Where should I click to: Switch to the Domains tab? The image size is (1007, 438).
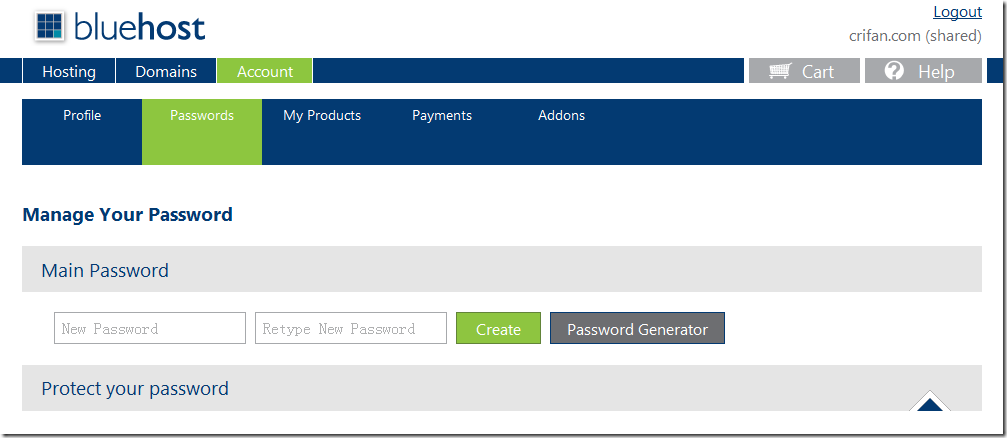[166, 71]
